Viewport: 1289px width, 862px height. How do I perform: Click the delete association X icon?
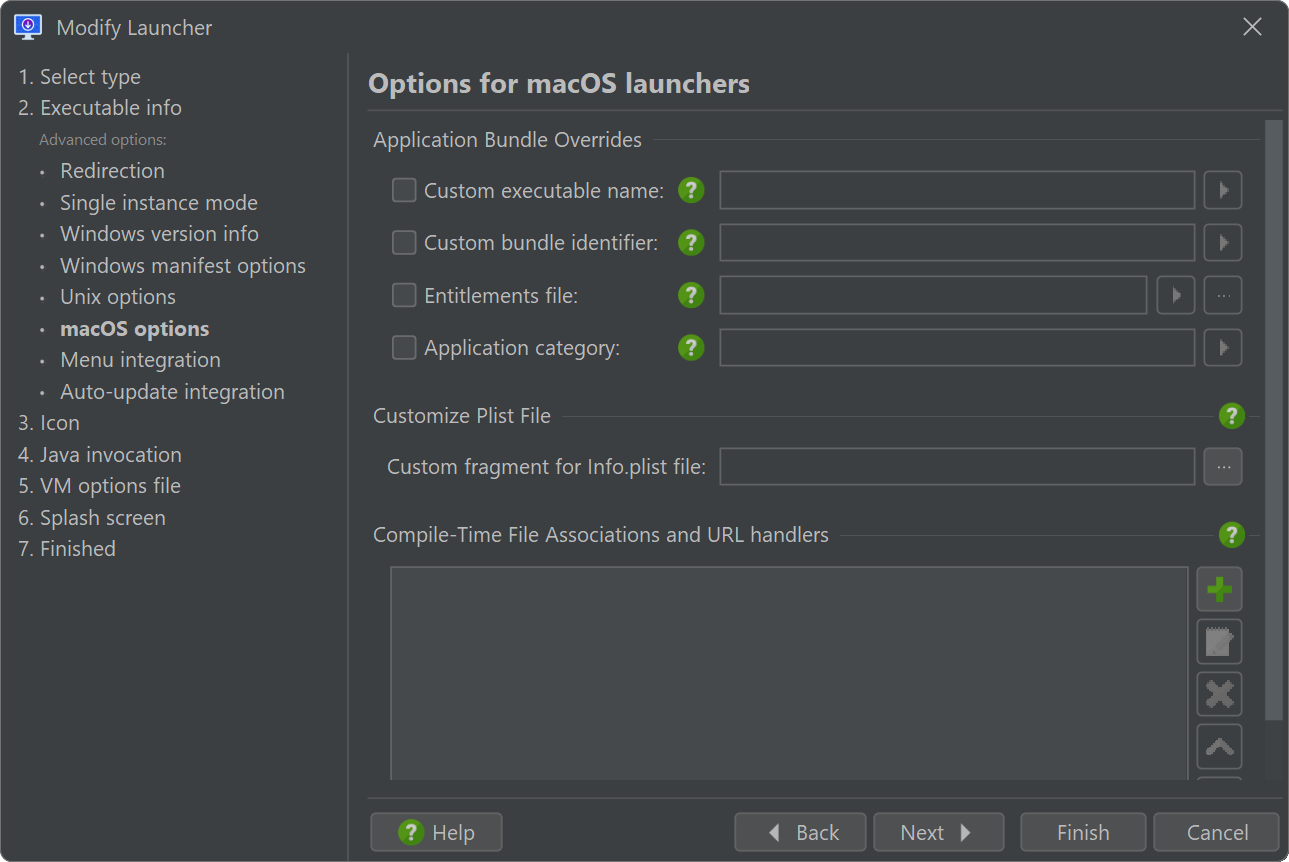1220,694
